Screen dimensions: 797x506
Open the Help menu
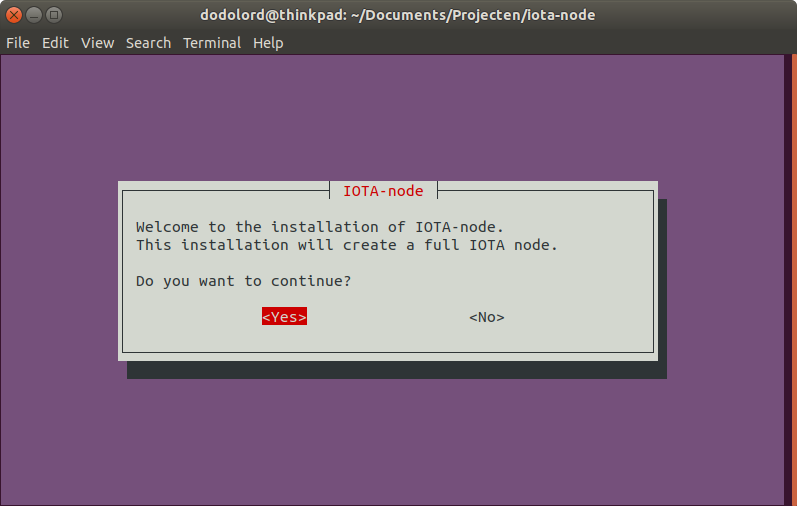tap(268, 43)
